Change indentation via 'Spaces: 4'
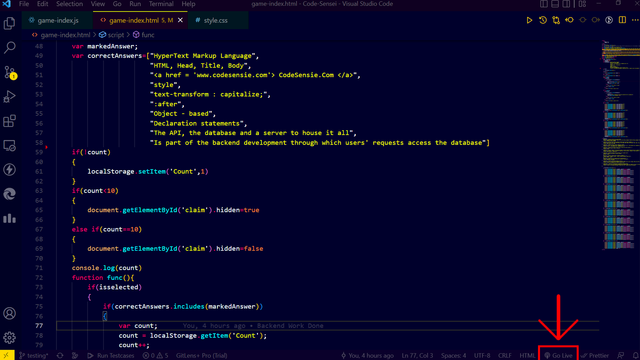Viewport: 640px width, 360px height. pyautogui.click(x=453, y=356)
